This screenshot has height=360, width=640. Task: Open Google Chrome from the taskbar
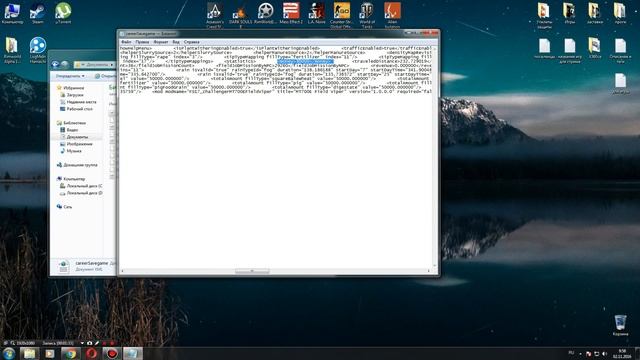[x=71, y=353]
